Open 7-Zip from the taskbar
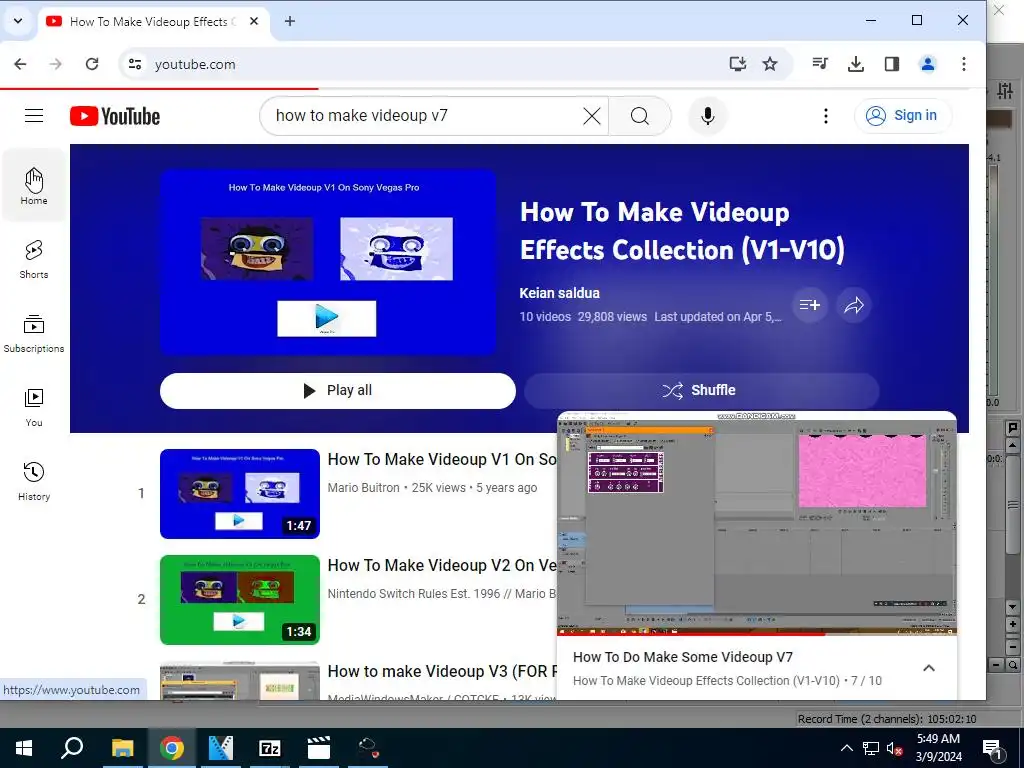The width and height of the screenshot is (1024, 768). tap(270, 748)
